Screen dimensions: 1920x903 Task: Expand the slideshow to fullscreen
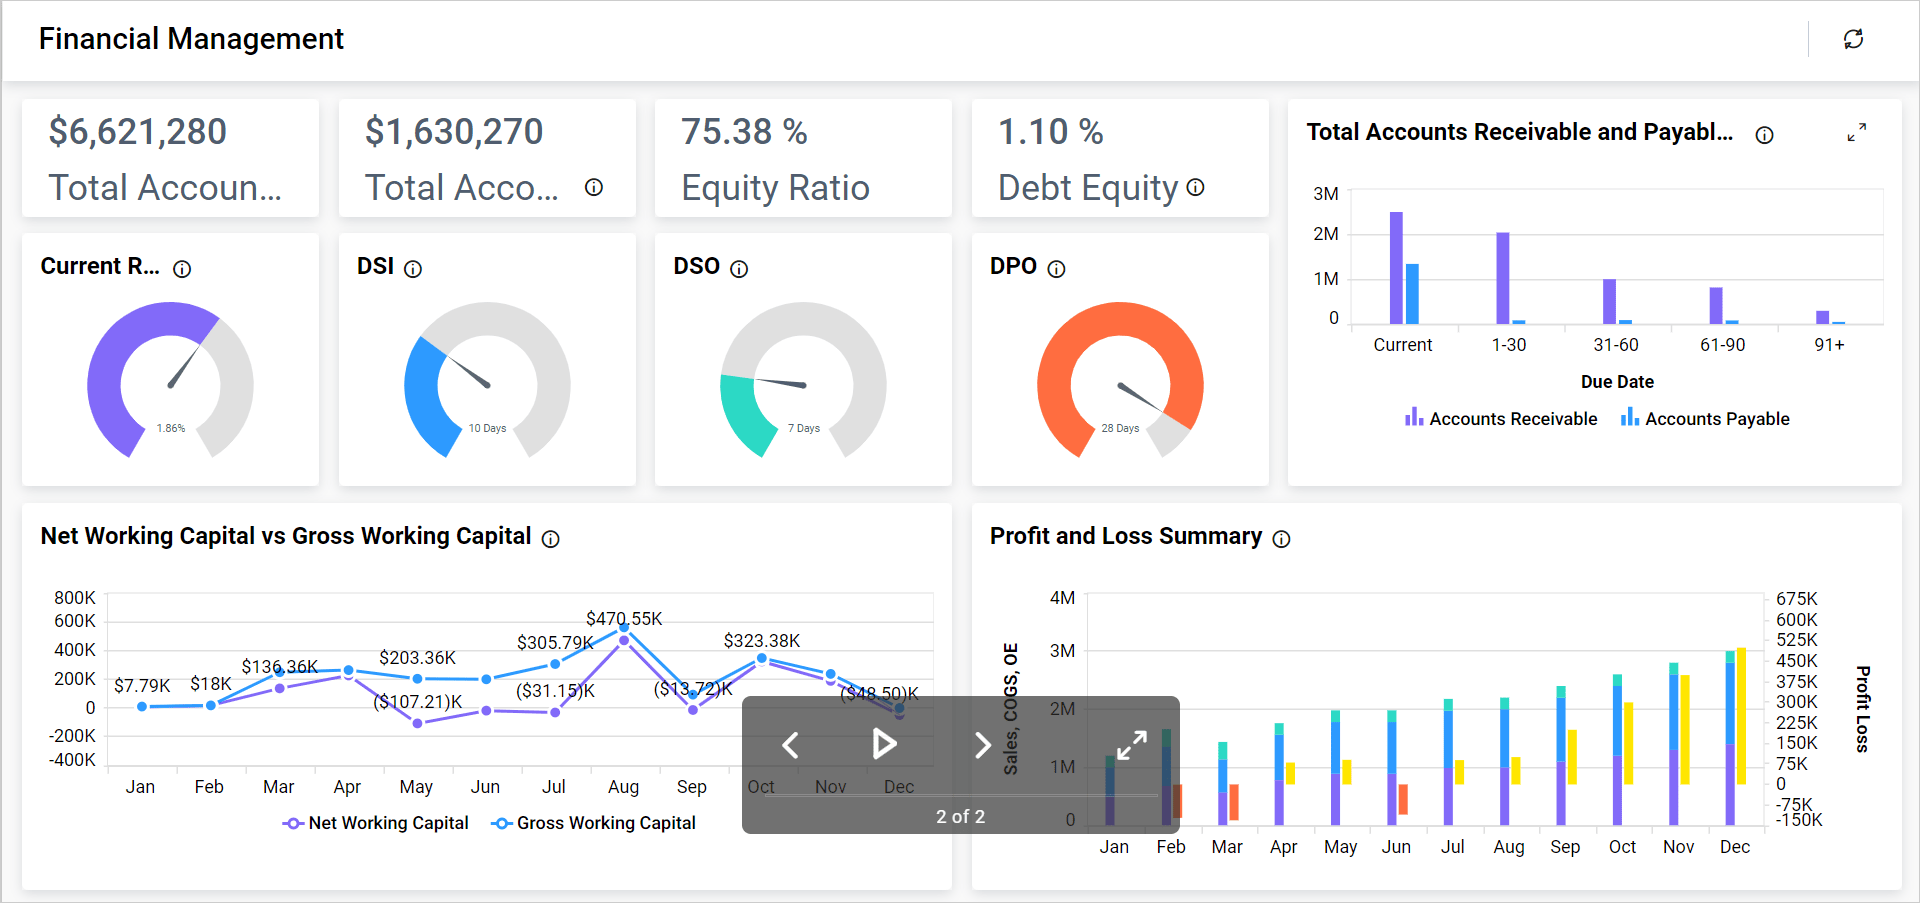(1132, 745)
